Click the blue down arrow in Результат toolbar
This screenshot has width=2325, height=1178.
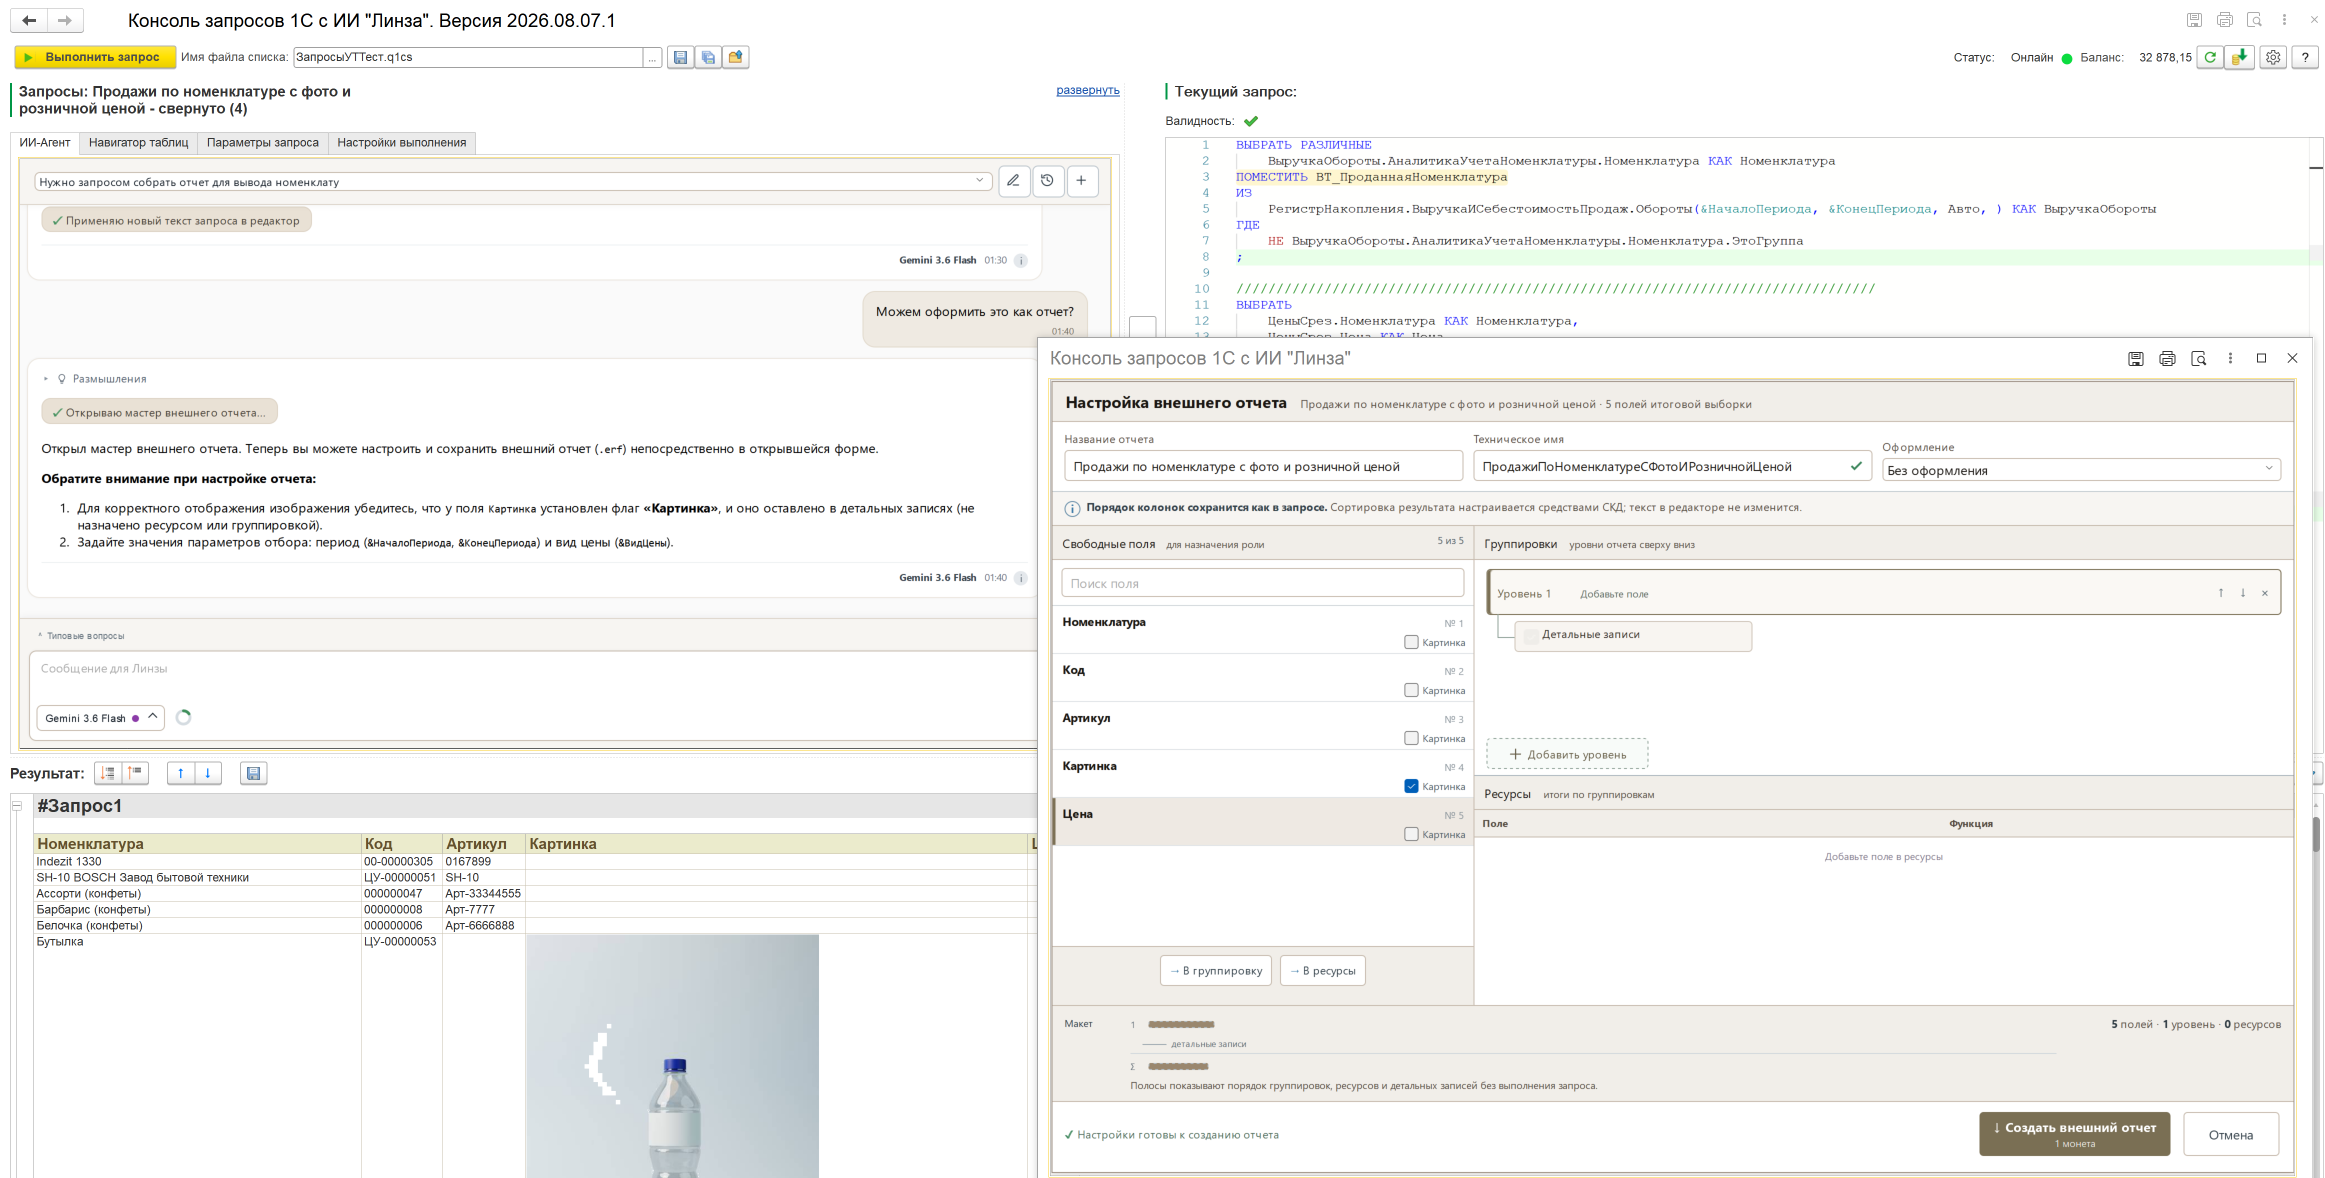[207, 773]
